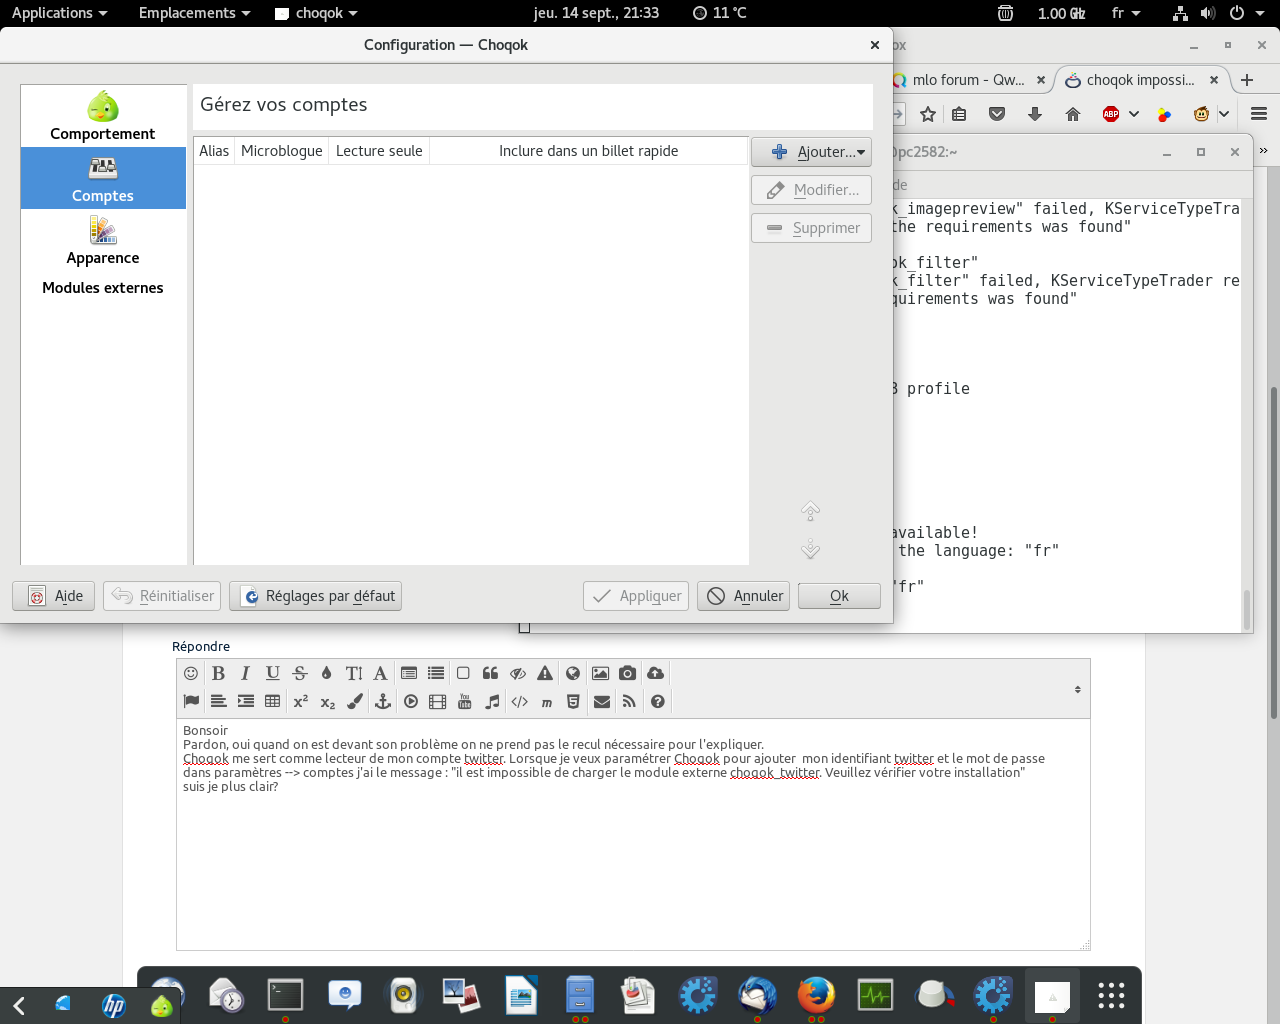Click the cloud upload icon
The image size is (1280, 1024).
tap(655, 673)
